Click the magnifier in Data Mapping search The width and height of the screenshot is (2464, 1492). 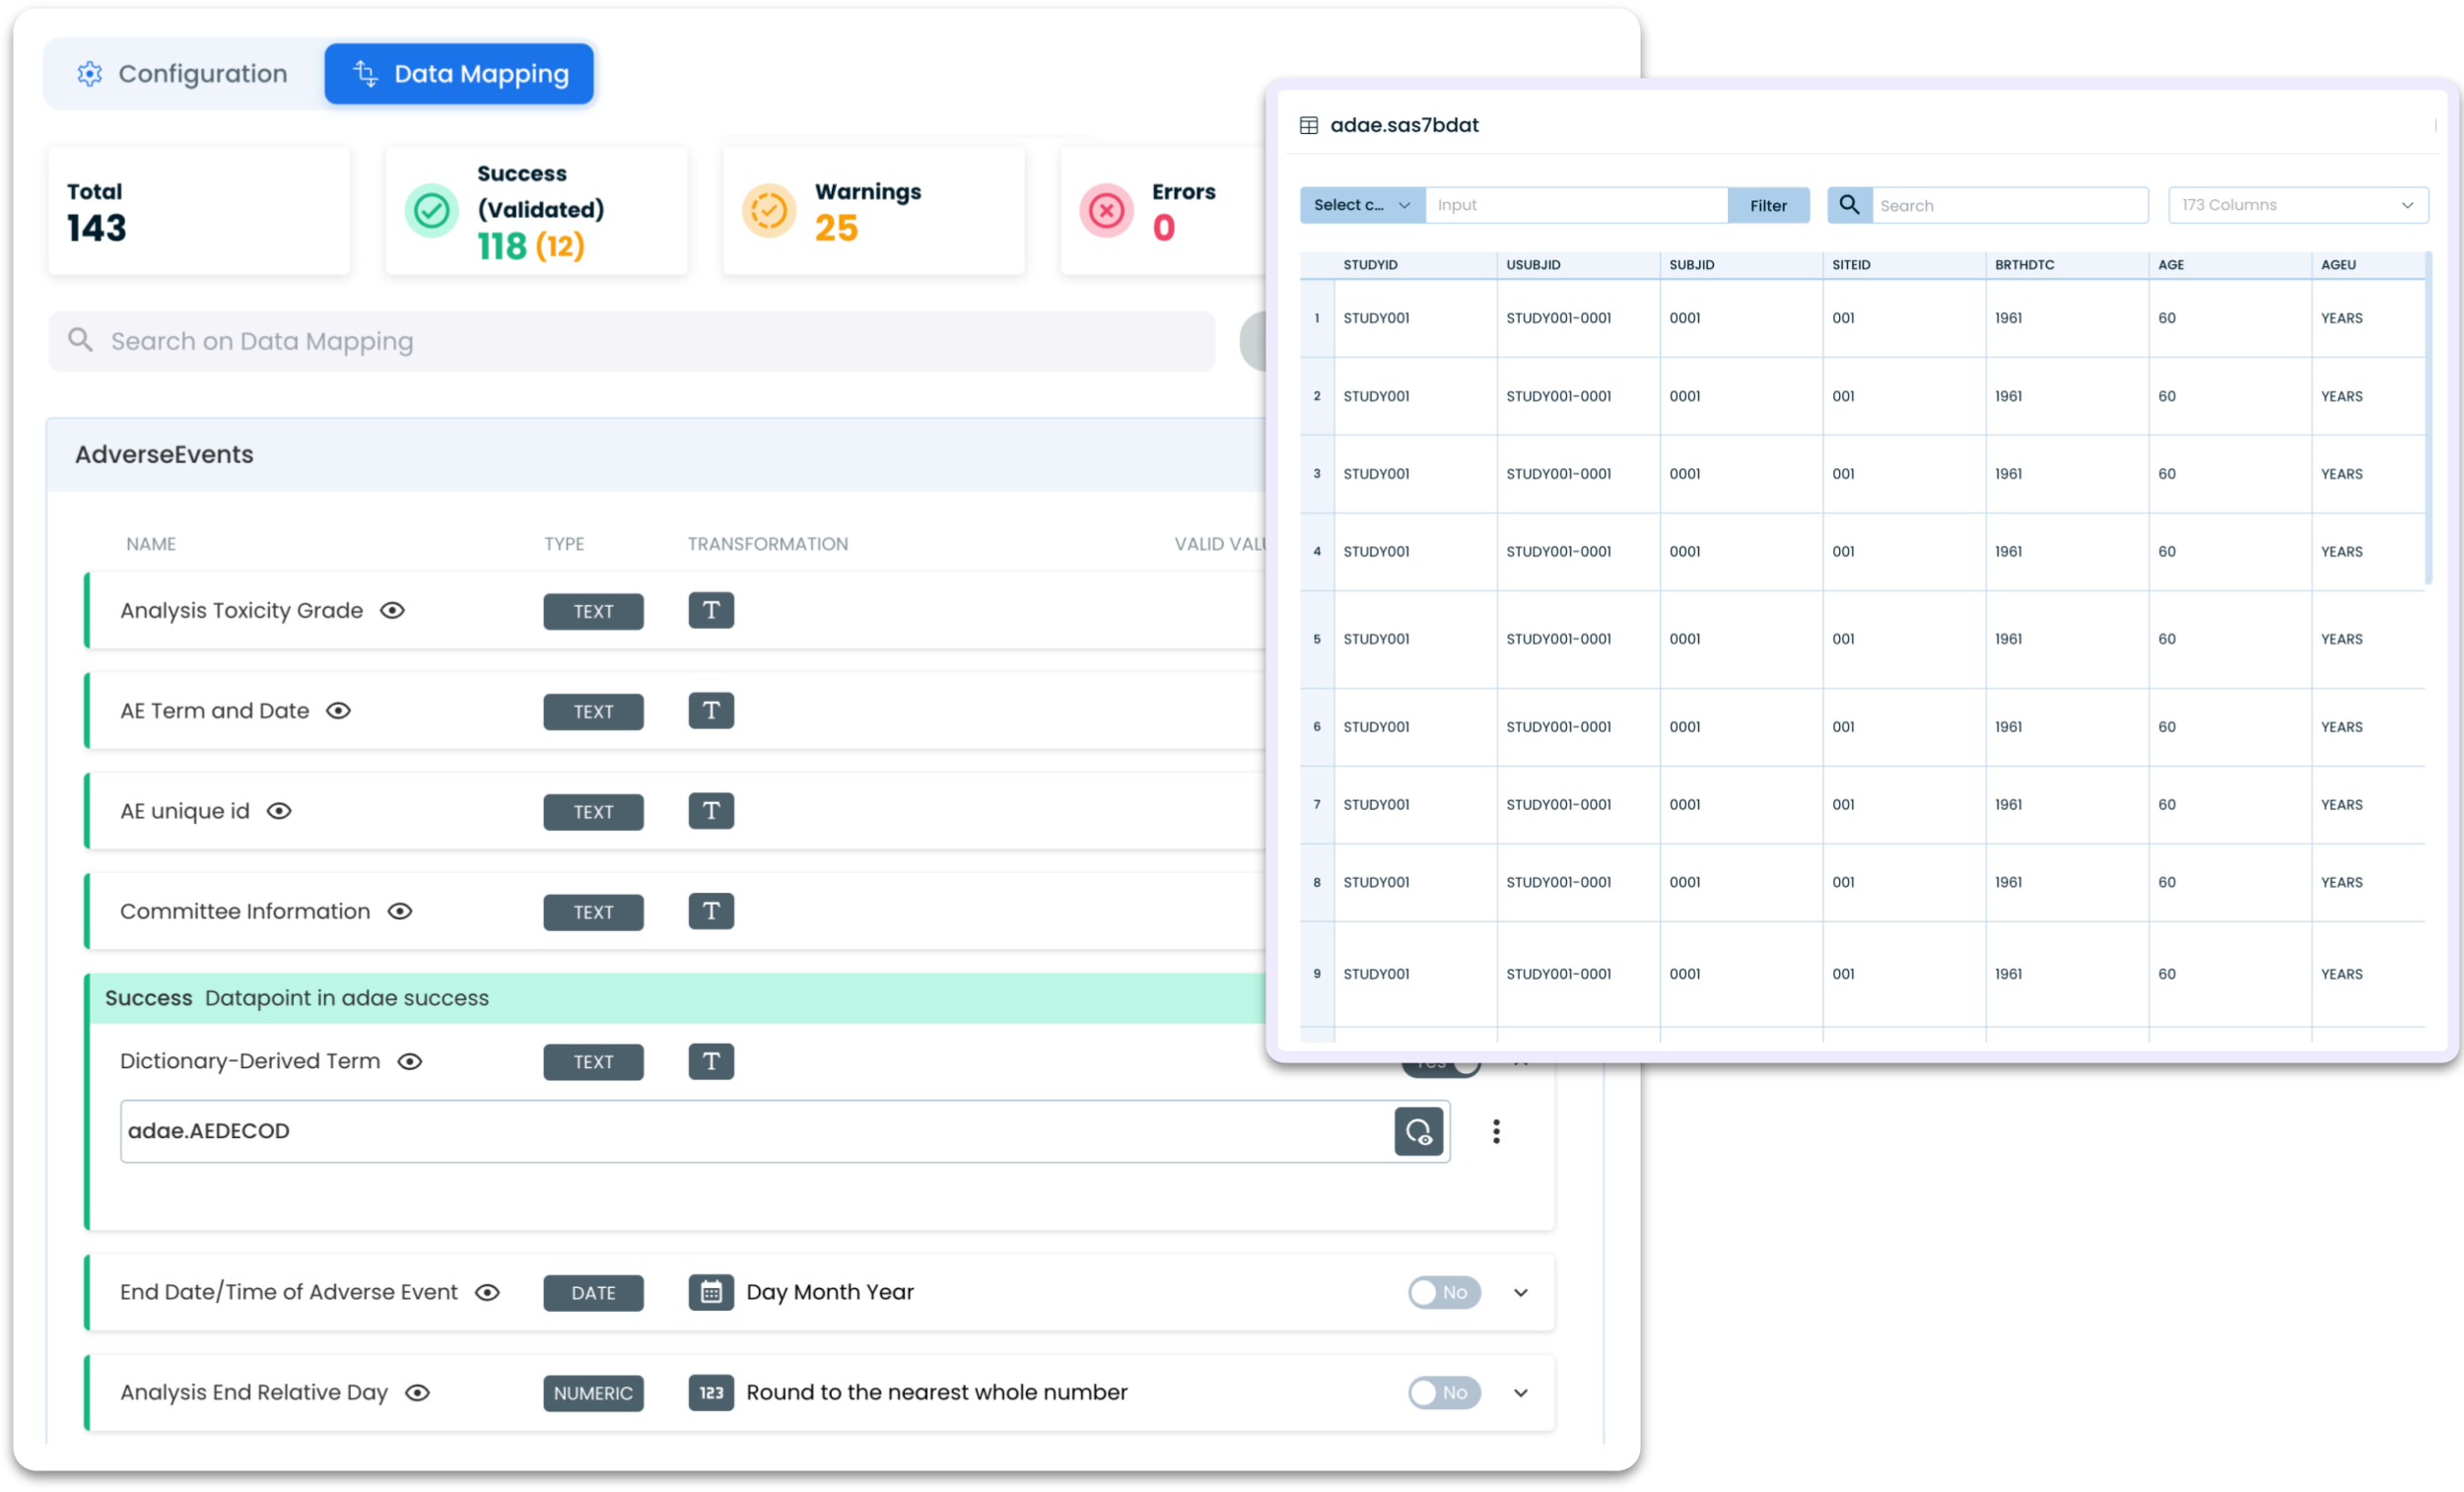click(x=81, y=341)
